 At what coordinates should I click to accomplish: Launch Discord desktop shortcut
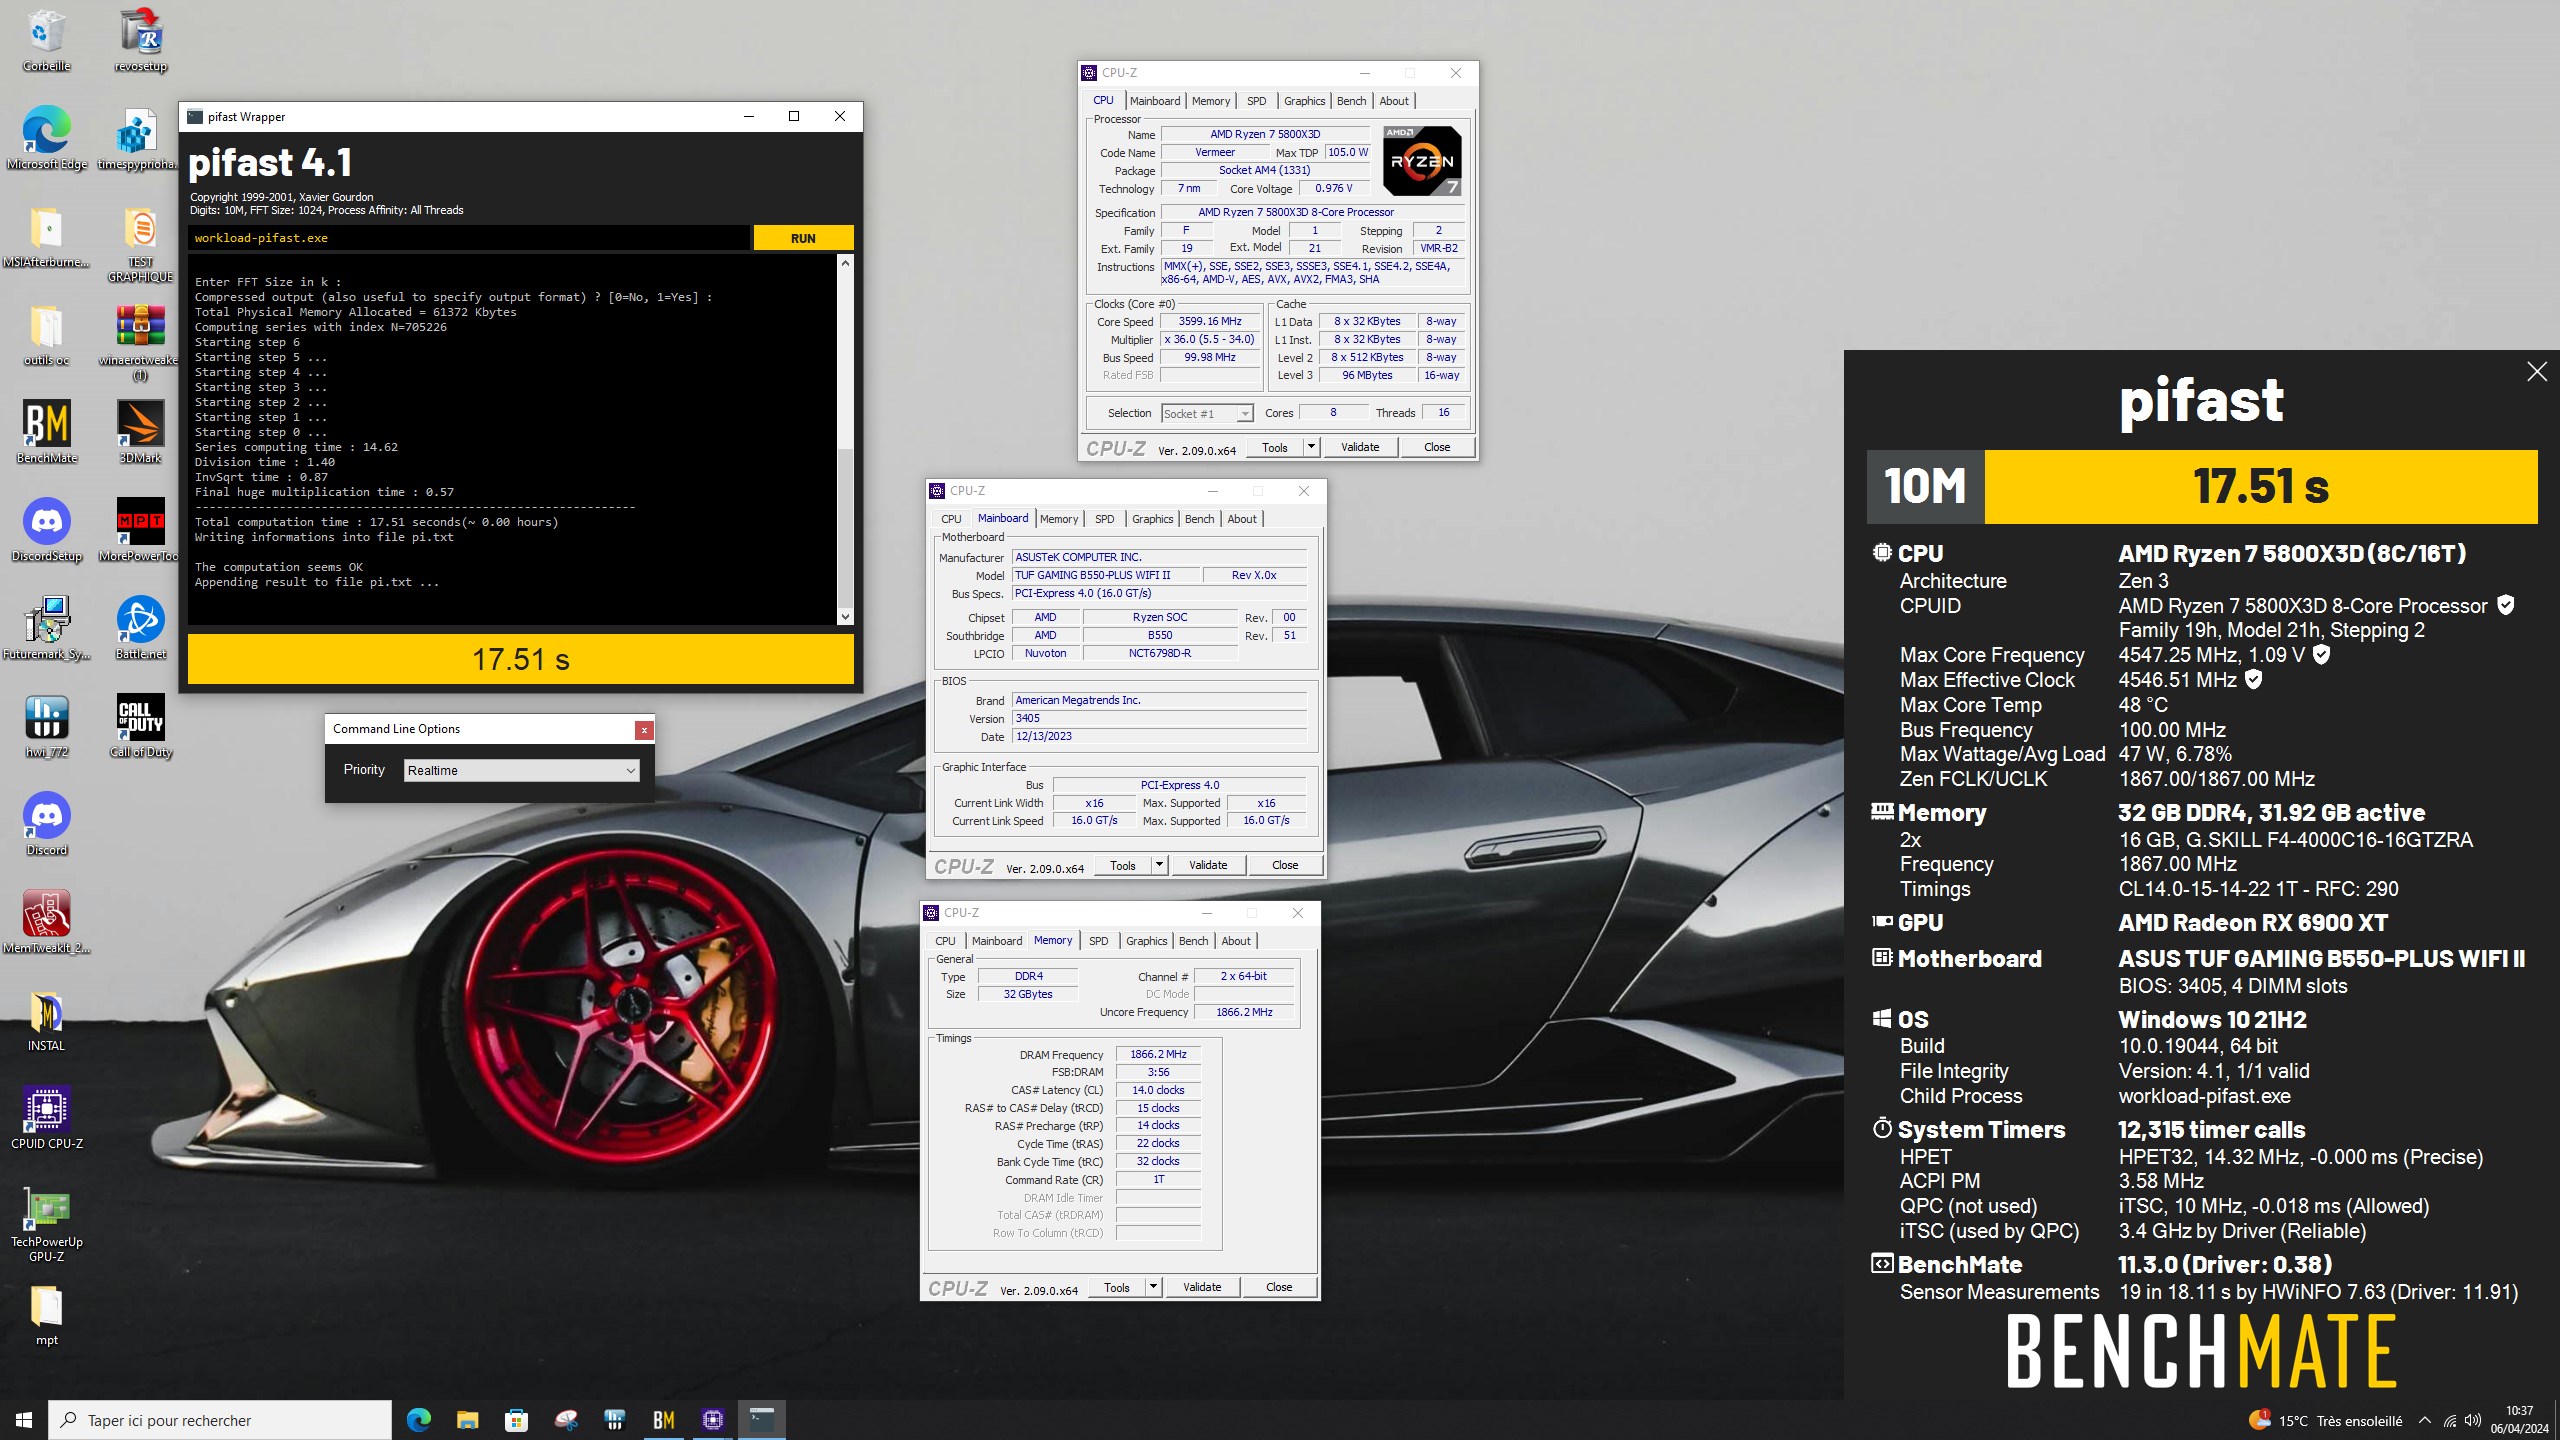[x=46, y=824]
